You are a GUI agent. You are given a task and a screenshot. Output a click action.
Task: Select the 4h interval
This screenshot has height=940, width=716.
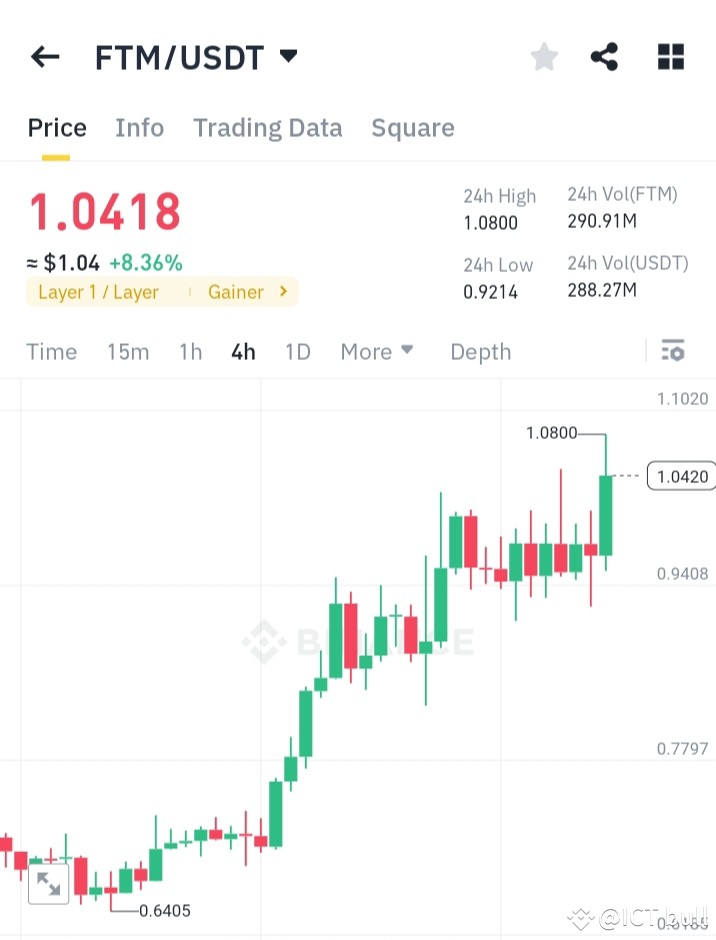point(242,351)
